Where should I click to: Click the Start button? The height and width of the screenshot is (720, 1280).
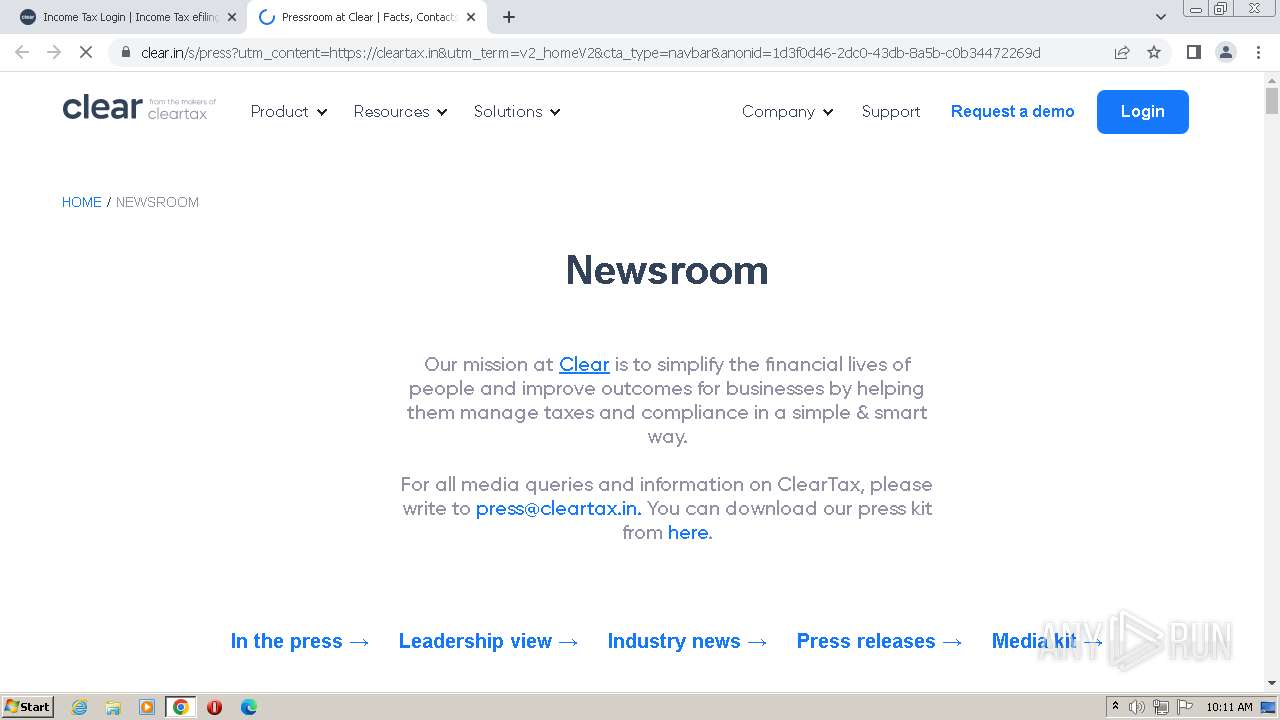(27, 707)
